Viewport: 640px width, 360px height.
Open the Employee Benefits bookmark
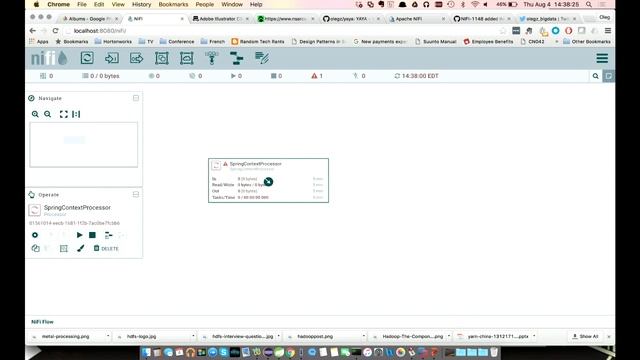[488, 42]
